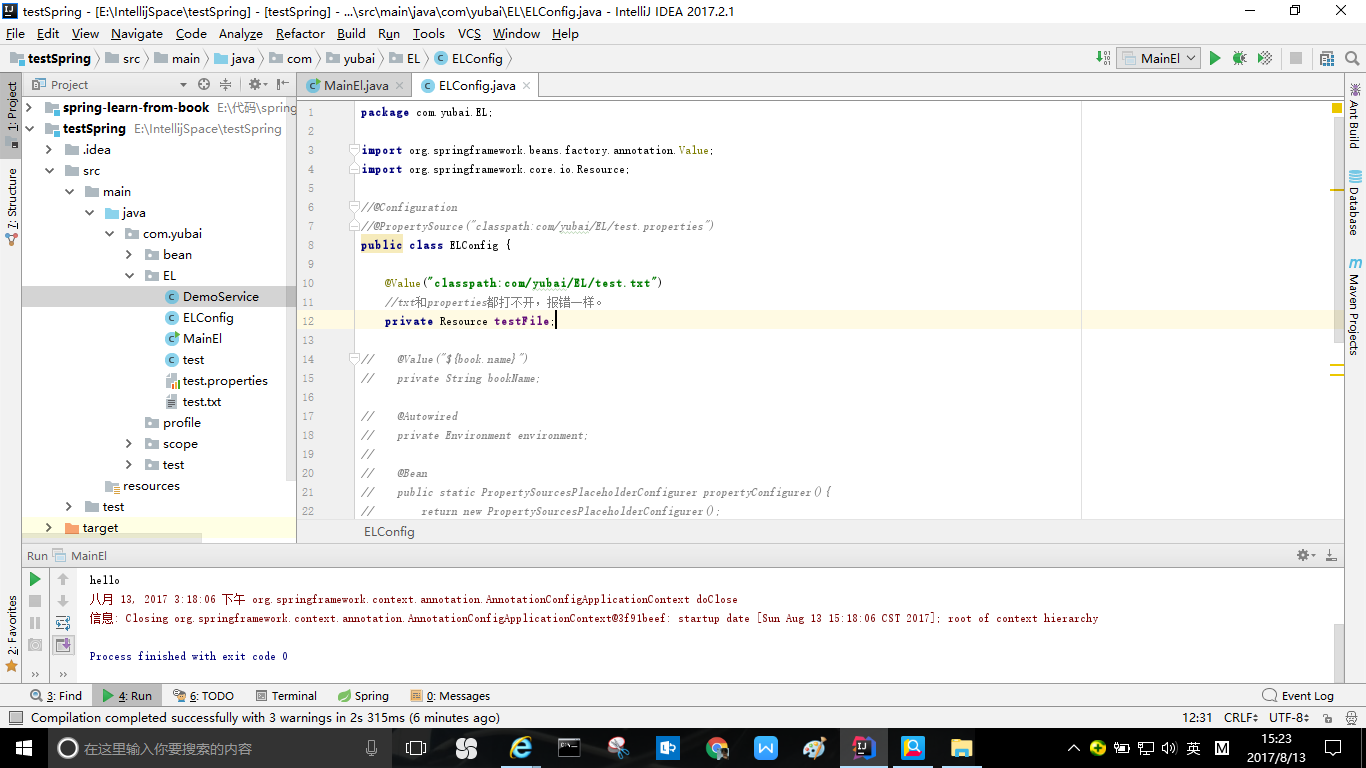Image resolution: width=1366 pixels, height=768 pixels.
Task: Expand spring-learn-from-book project node
Action: [28, 108]
